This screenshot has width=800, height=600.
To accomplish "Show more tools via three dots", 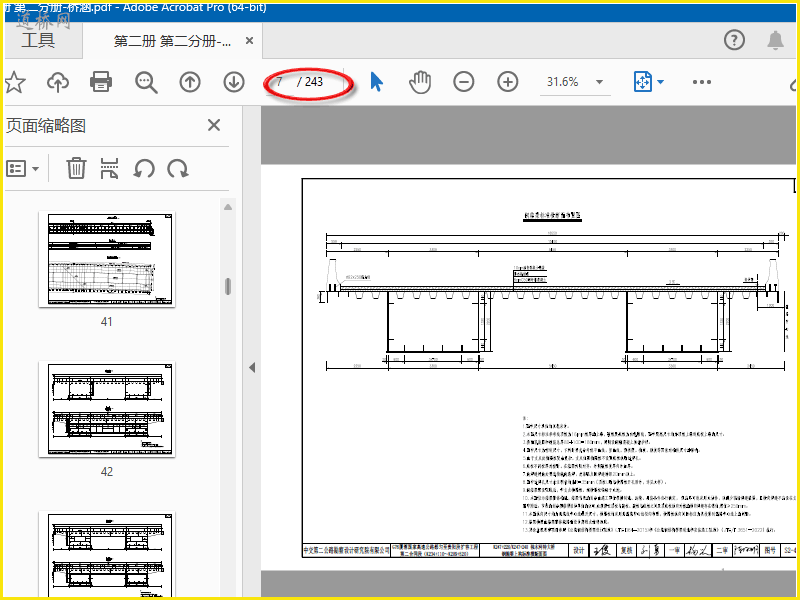I will pyautogui.click(x=702, y=82).
